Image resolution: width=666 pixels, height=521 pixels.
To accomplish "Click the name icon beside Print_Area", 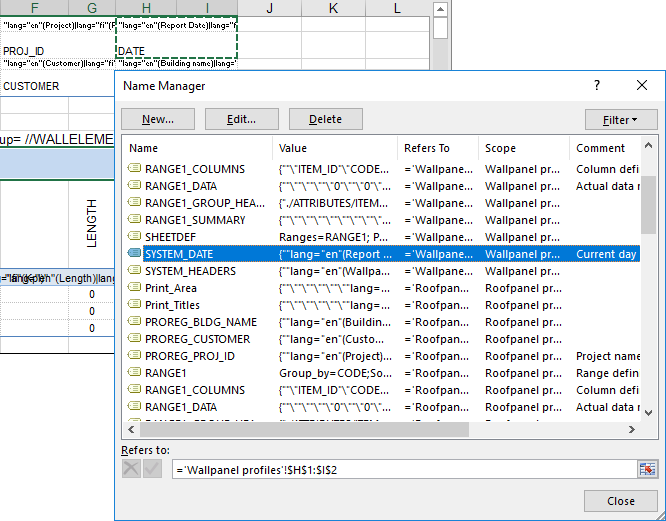I will 135,288.
